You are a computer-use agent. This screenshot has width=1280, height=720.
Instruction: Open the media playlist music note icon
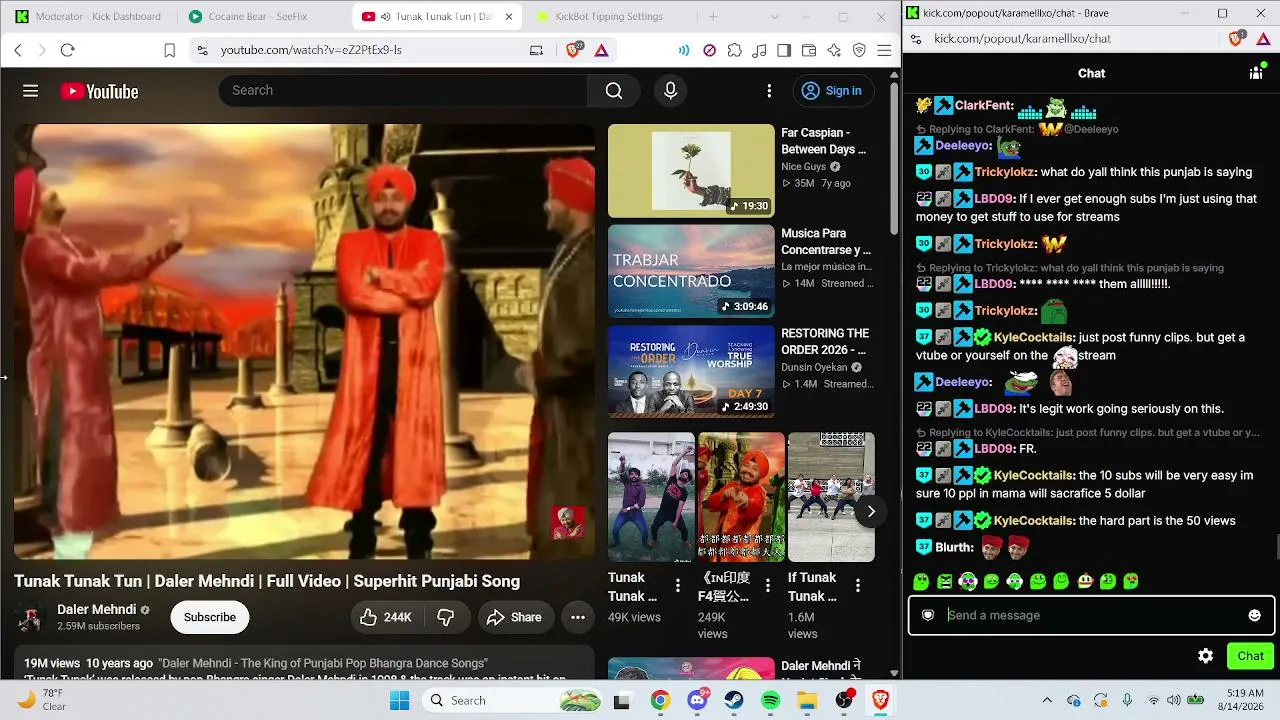pos(760,50)
